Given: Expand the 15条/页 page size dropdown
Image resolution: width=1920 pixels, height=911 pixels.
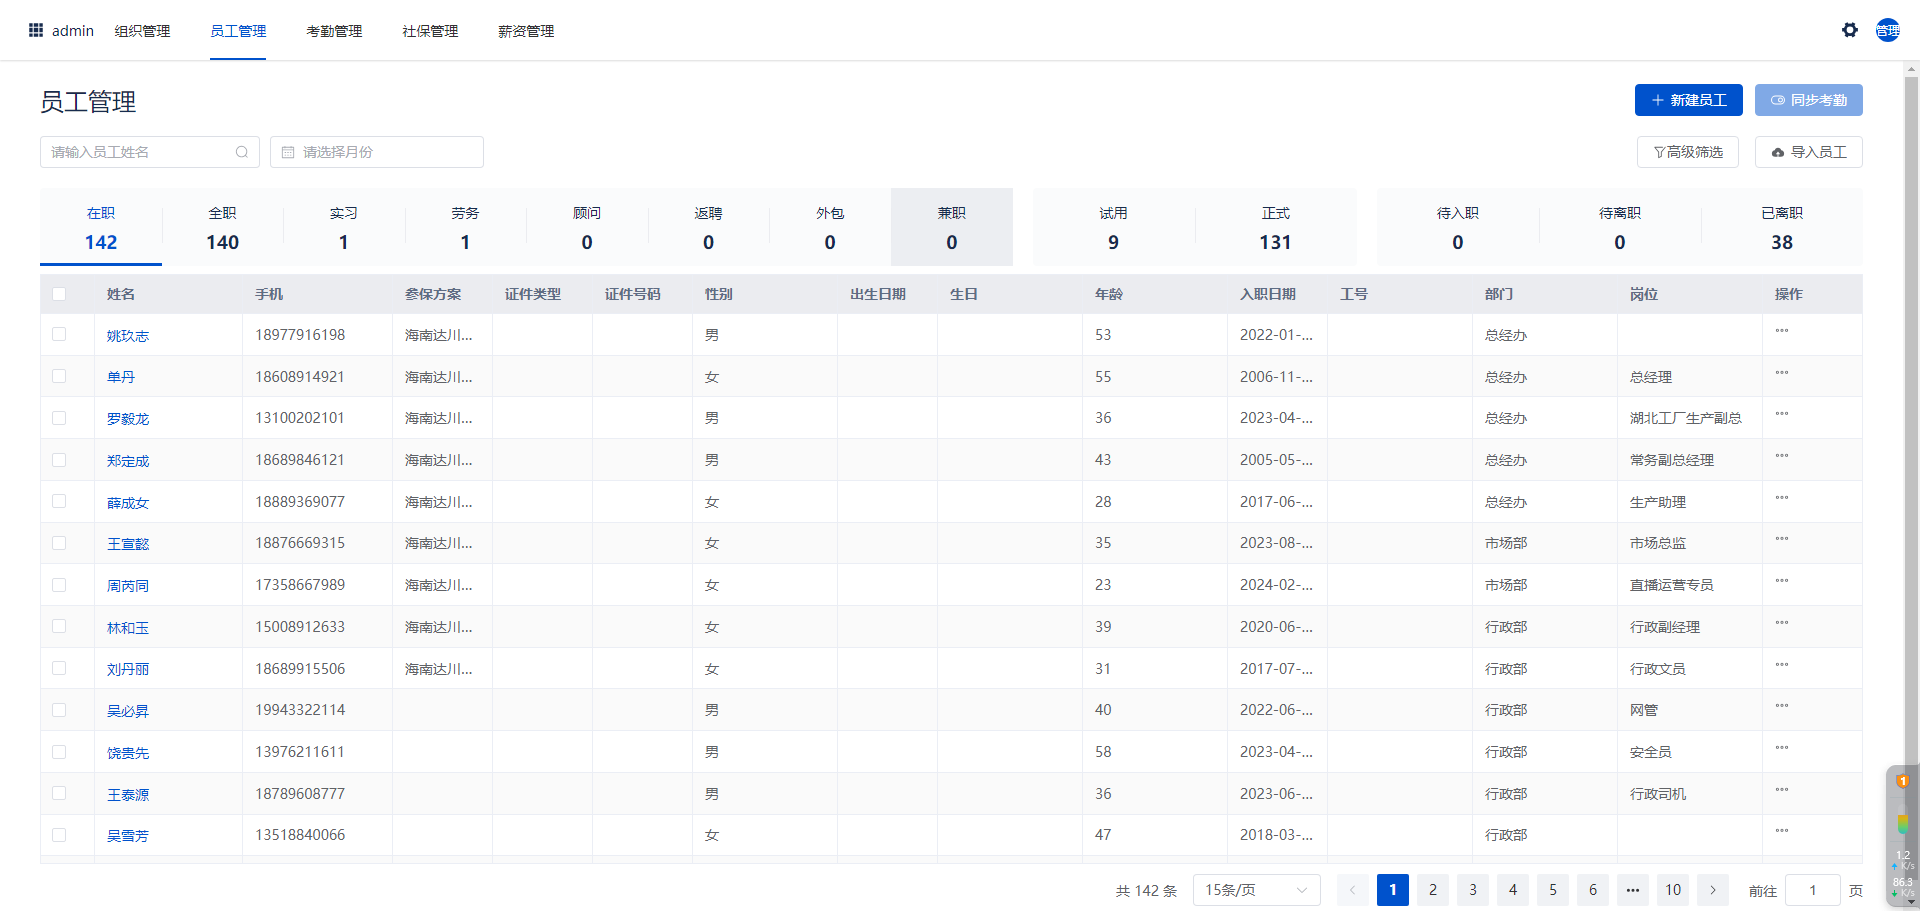Looking at the screenshot, I should point(1256,890).
